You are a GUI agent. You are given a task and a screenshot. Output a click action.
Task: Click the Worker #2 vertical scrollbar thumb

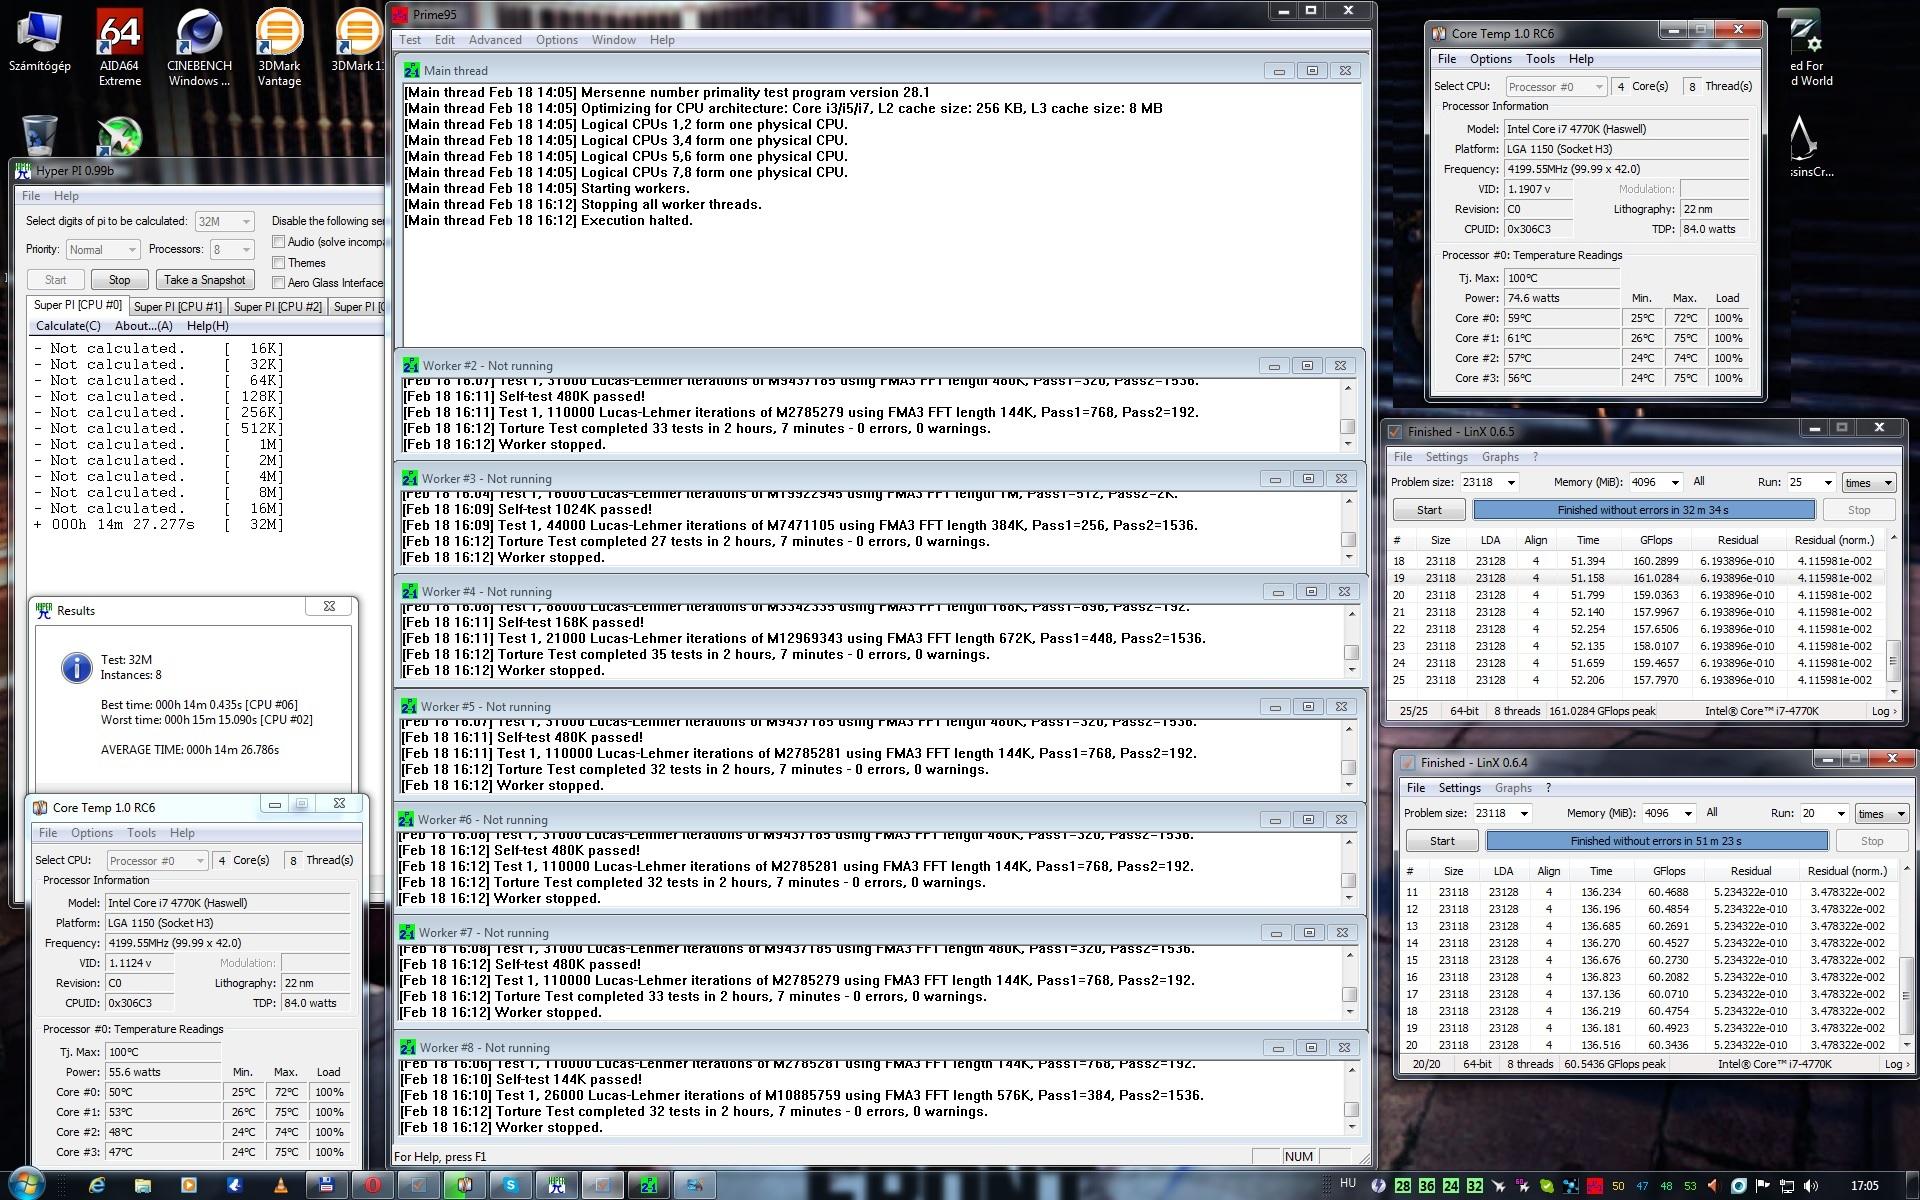pyautogui.click(x=1347, y=426)
